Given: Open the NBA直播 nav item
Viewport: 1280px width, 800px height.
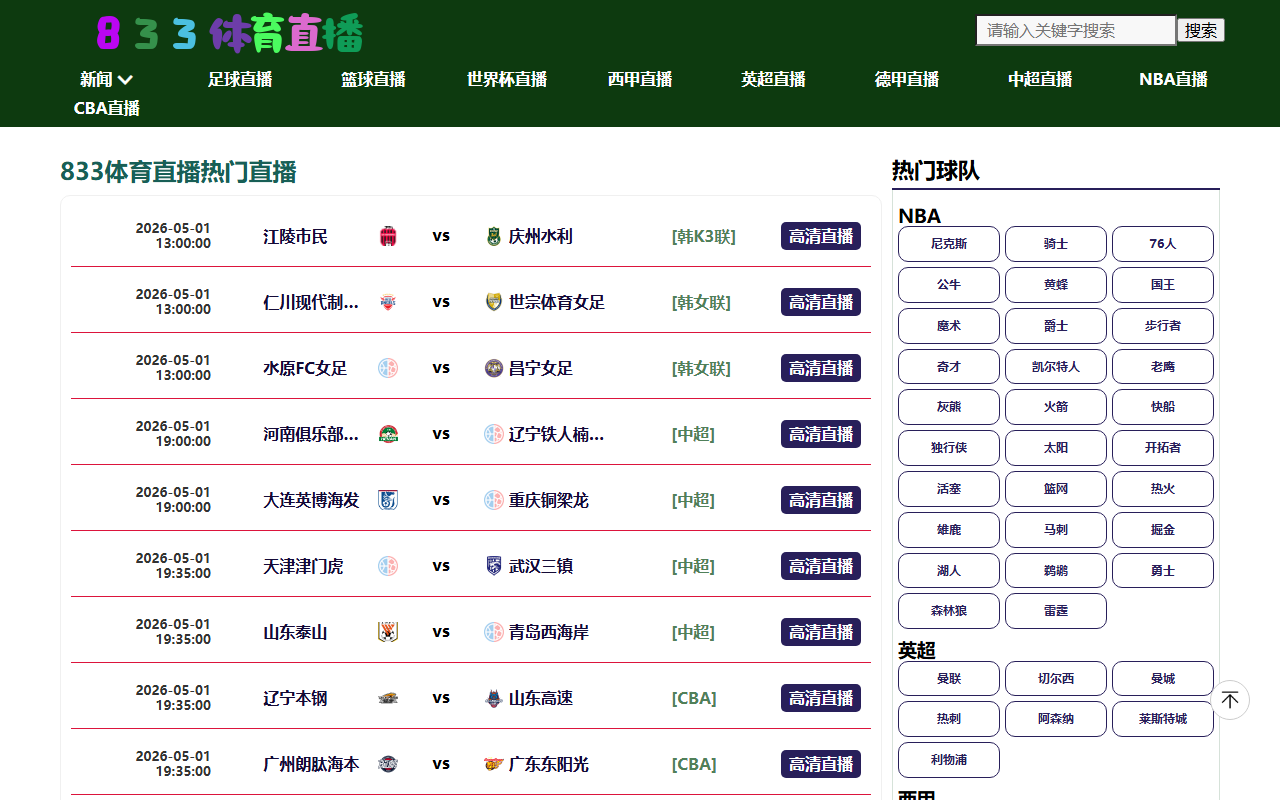Looking at the screenshot, I should click(x=1173, y=79).
